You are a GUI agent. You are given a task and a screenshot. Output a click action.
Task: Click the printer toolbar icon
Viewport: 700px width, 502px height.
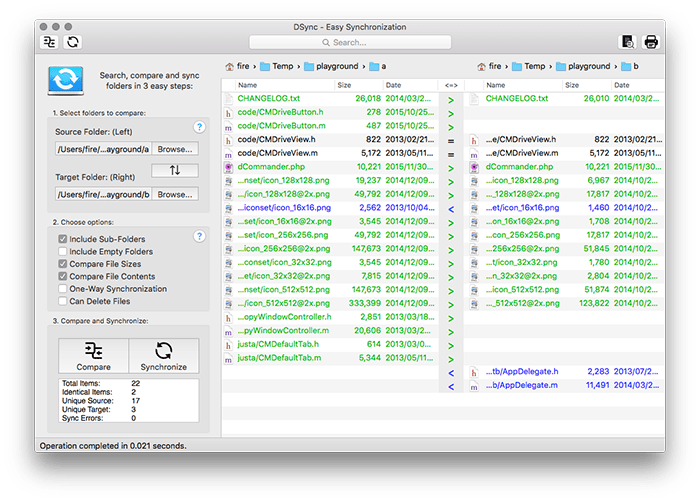(651, 42)
